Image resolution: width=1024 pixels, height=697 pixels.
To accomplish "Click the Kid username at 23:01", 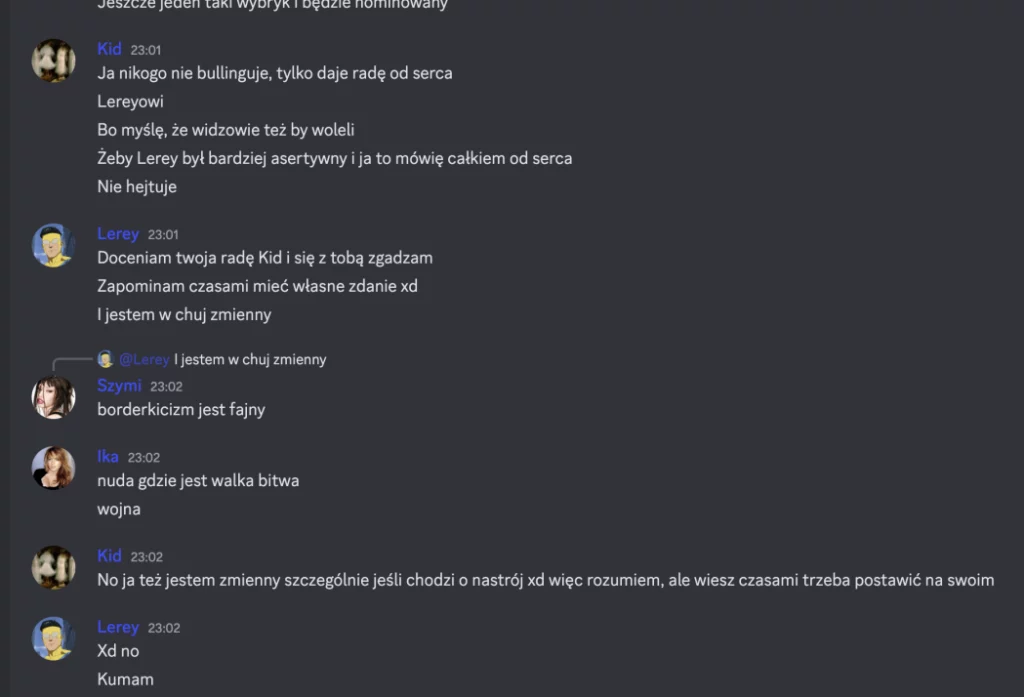I will pos(109,49).
